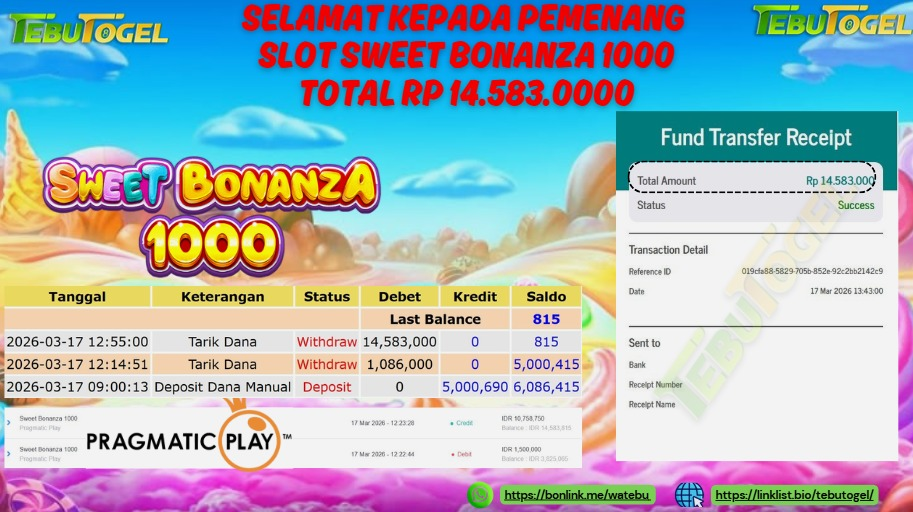
Task: Click the red Debit status dot
Action: [x=452, y=454]
